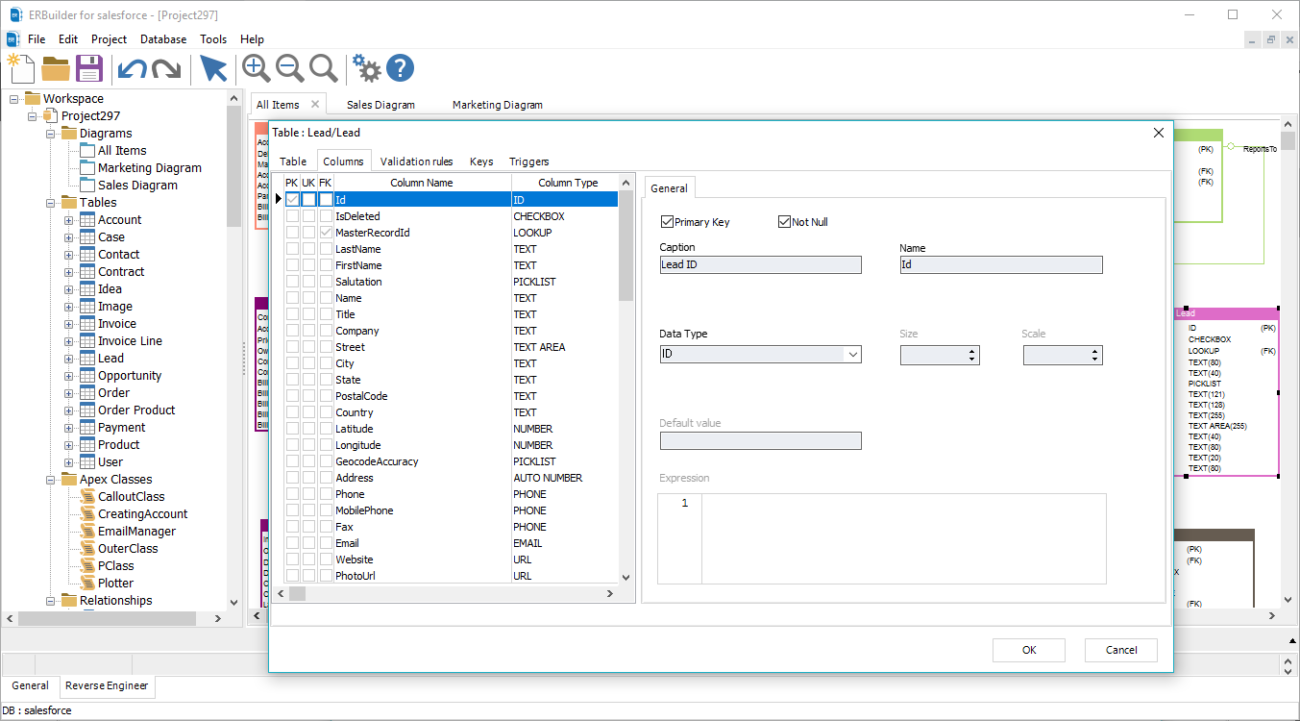This screenshot has height=721, width=1300.
Task: Open the Data Type dropdown
Action: (852, 354)
